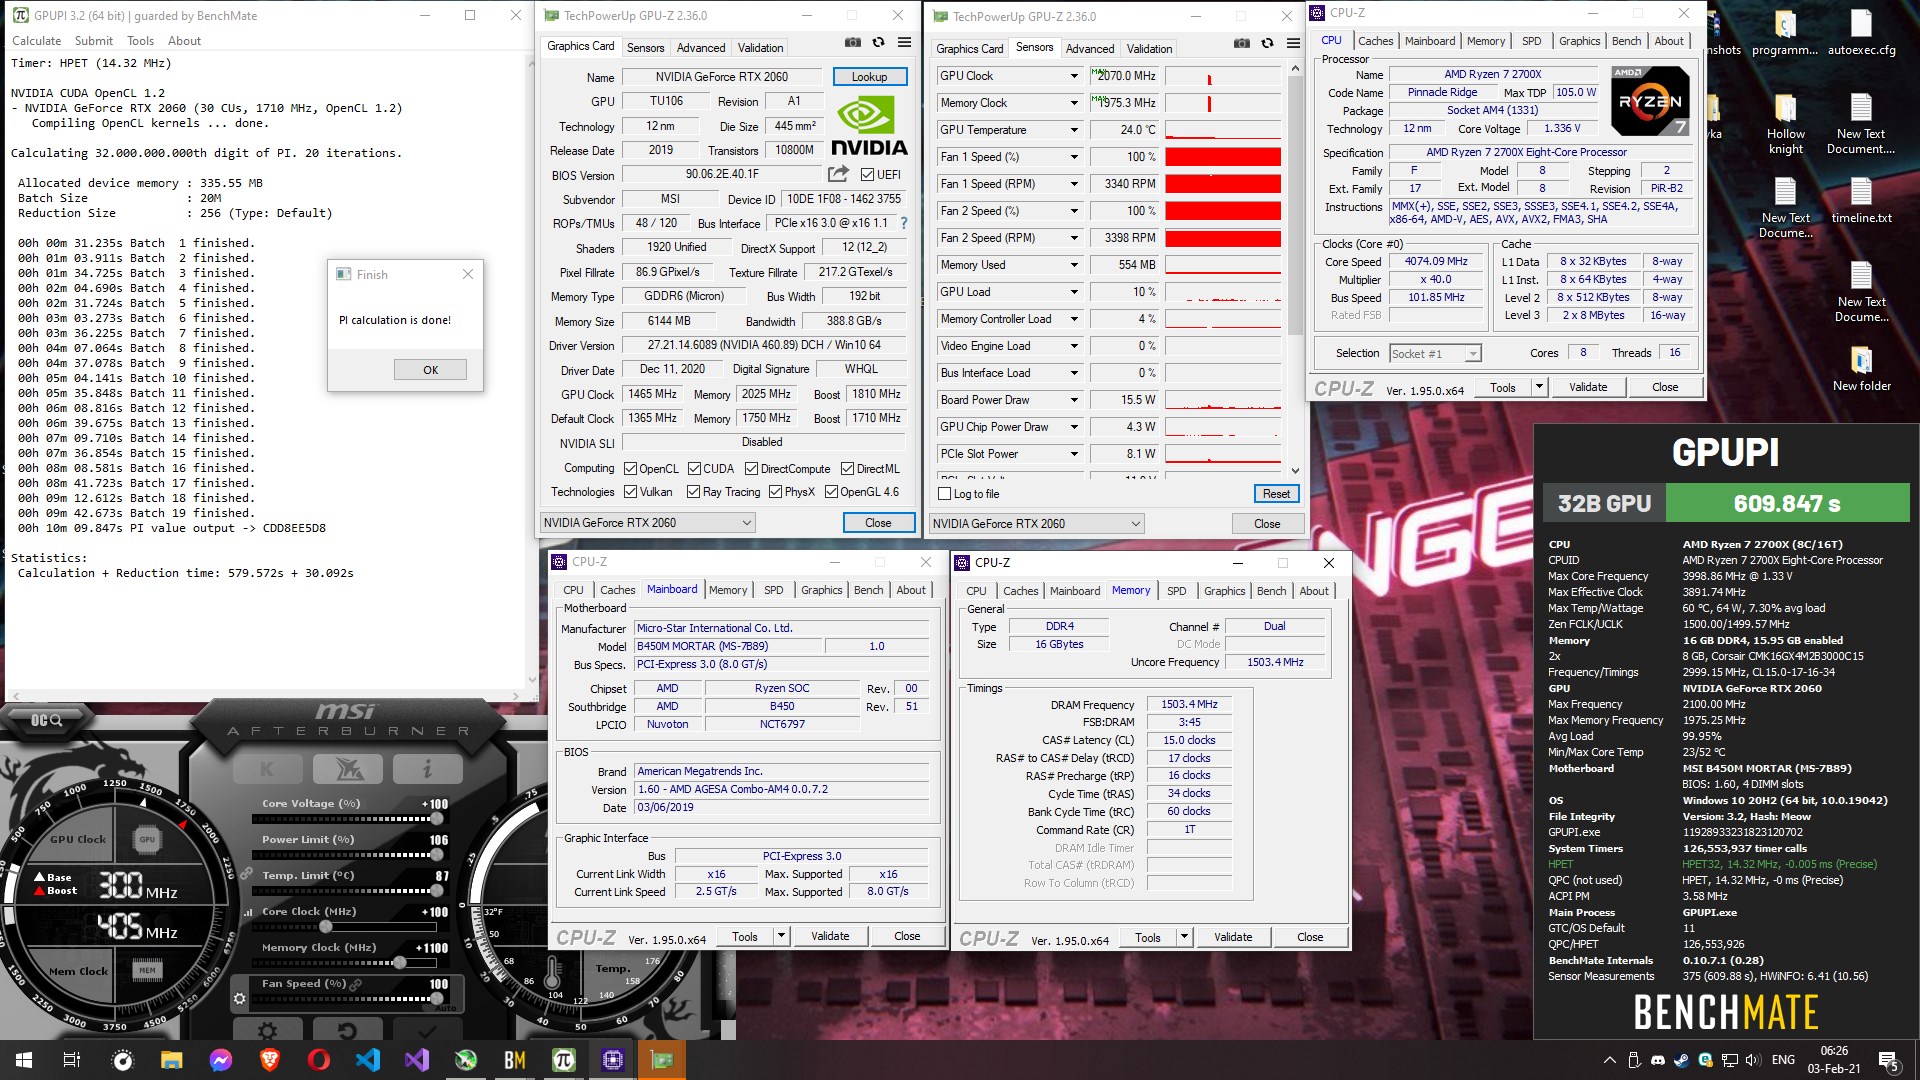Click Reset in the GPU-Z Sensors window
The image size is (1920, 1080).
[1276, 494]
